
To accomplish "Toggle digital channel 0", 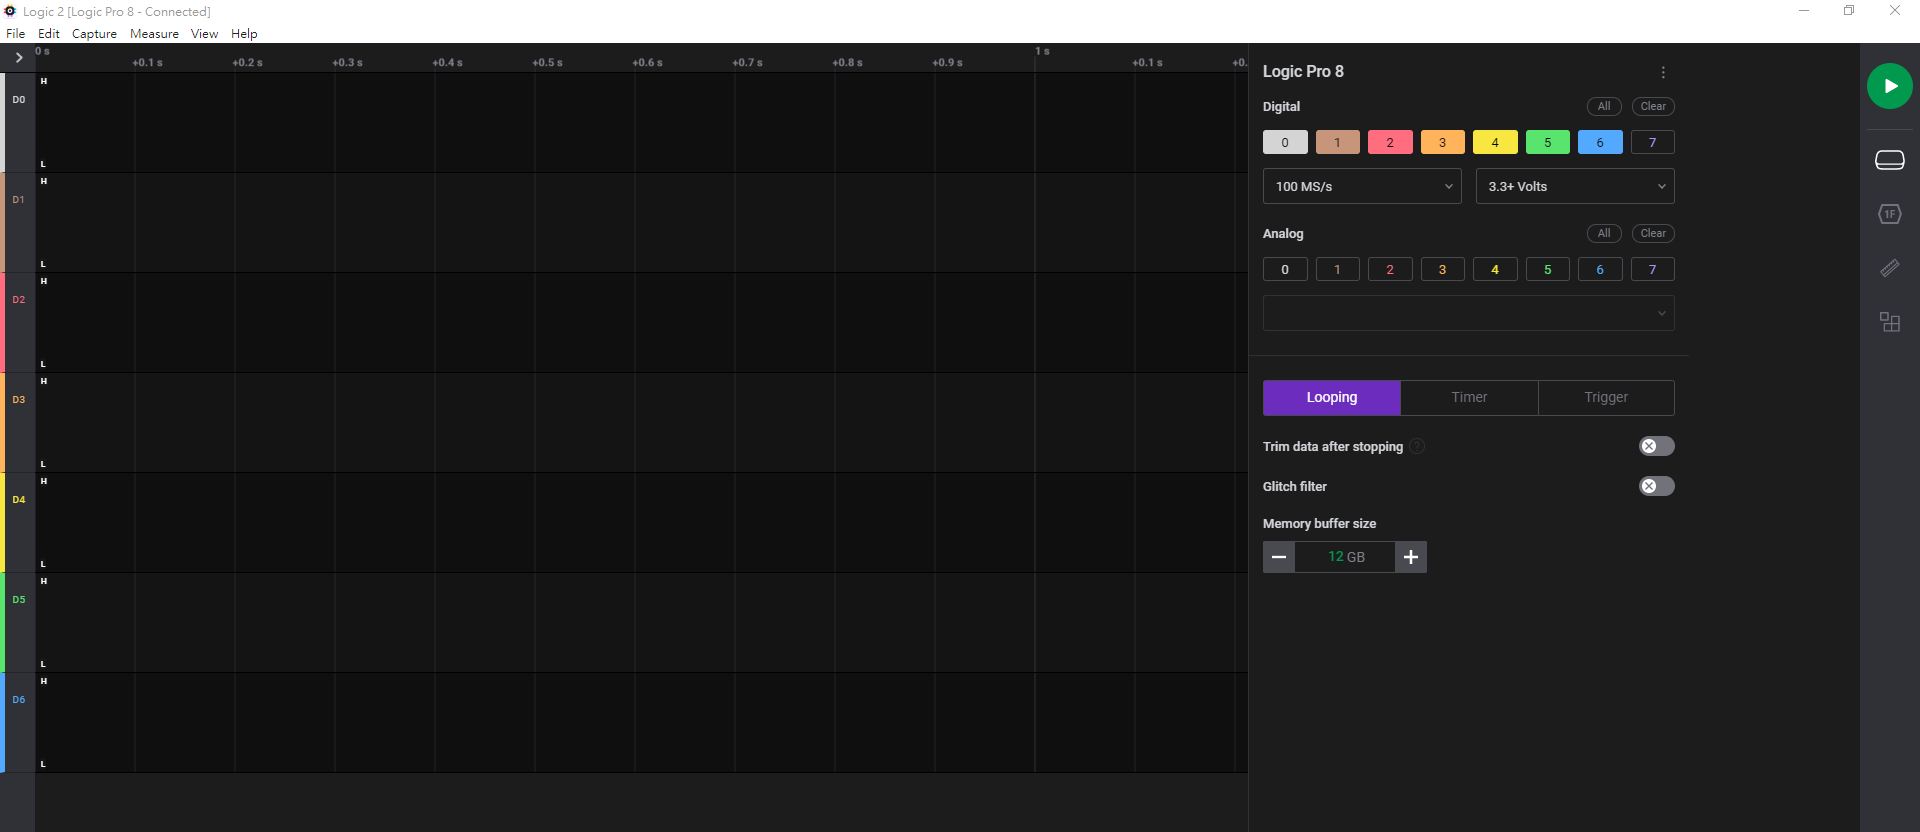I will [1285, 142].
